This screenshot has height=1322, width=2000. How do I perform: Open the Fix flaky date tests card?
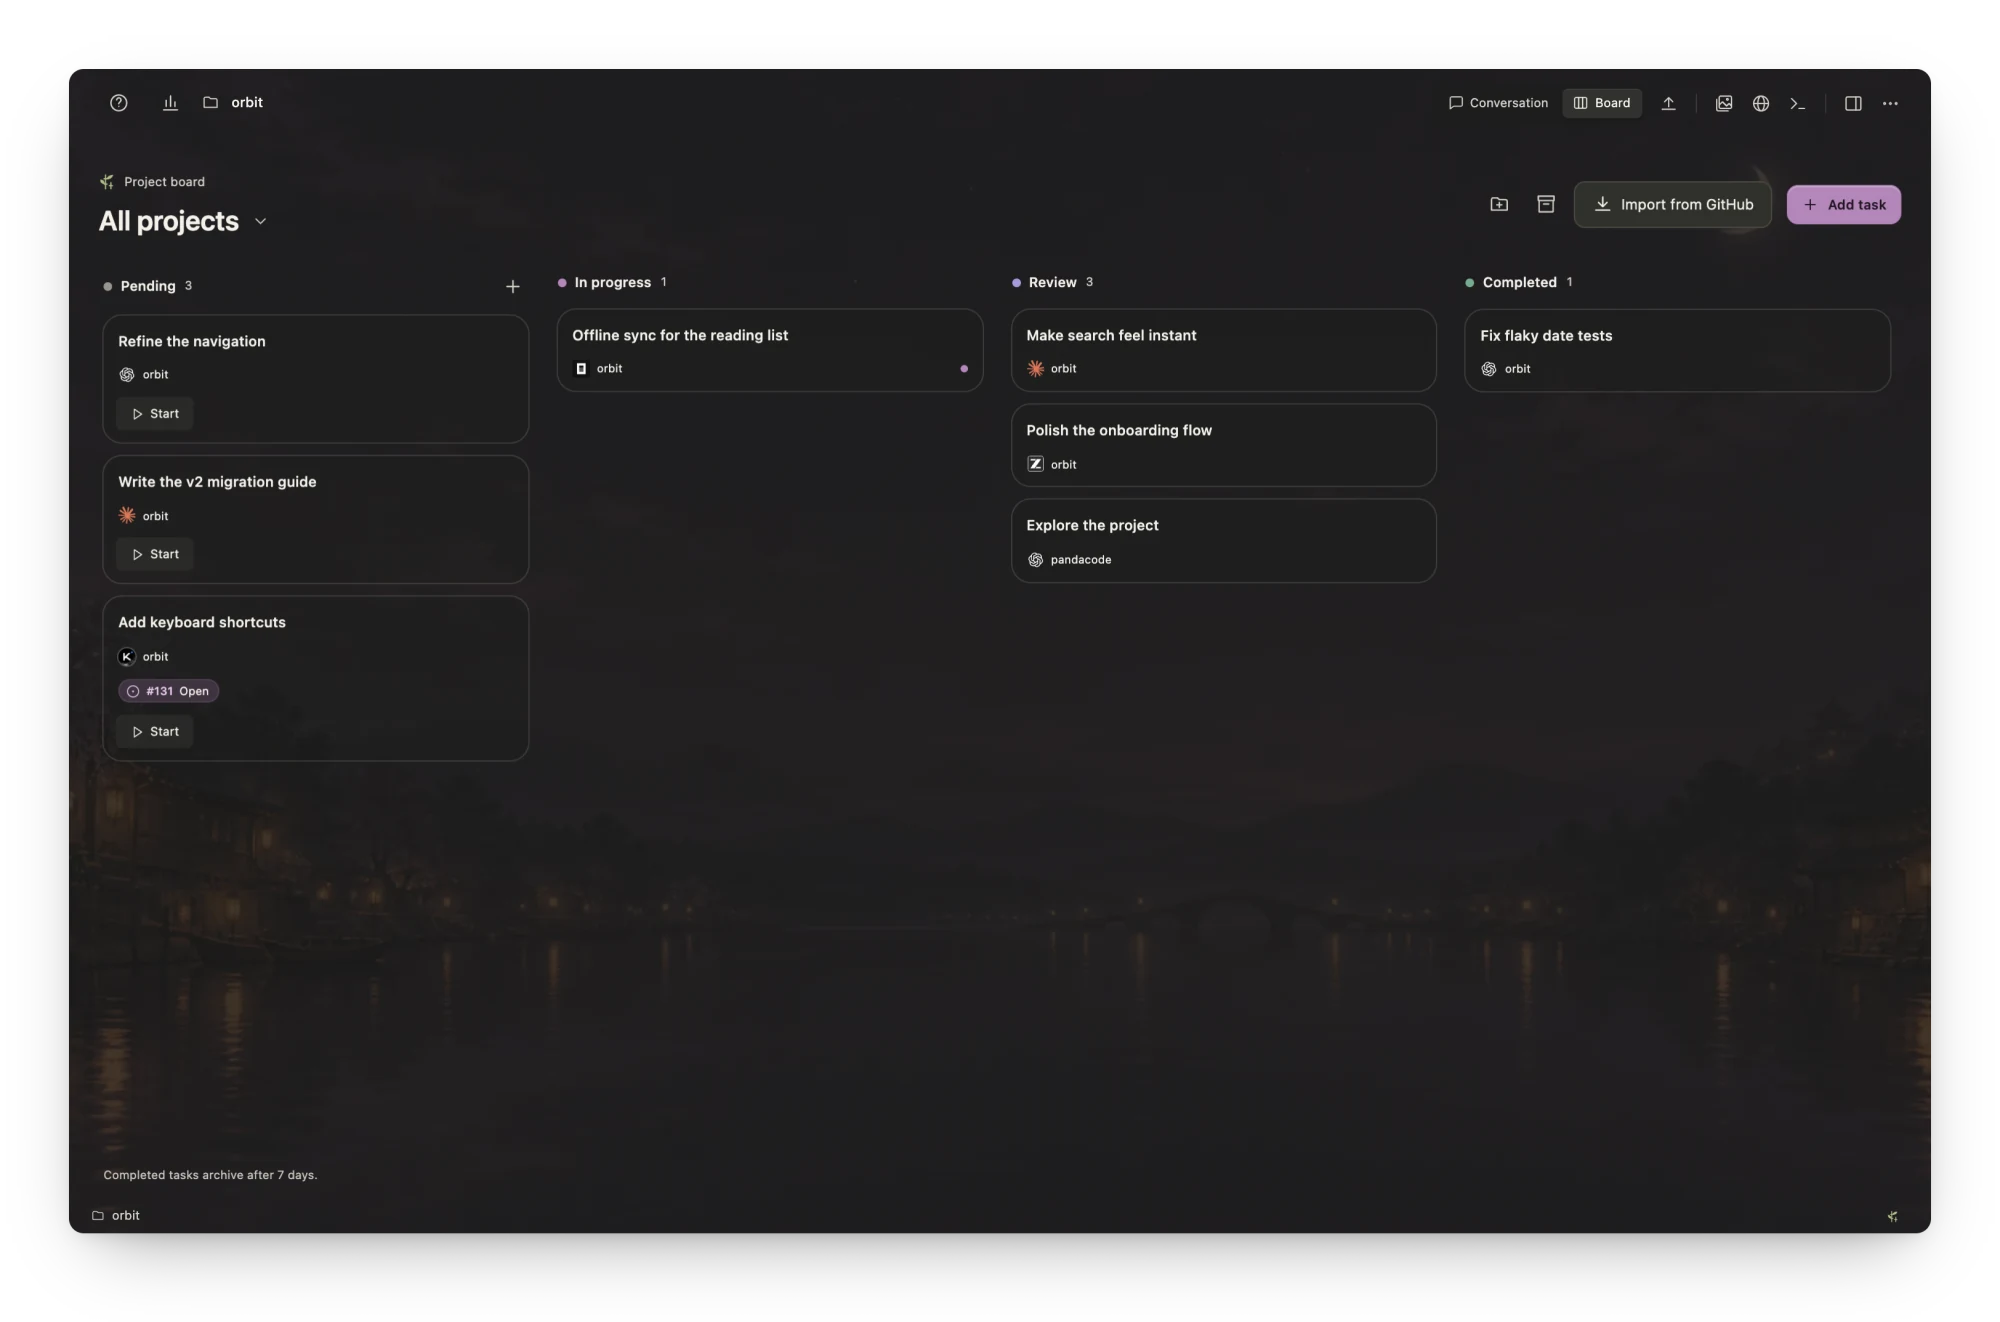pyautogui.click(x=1678, y=351)
